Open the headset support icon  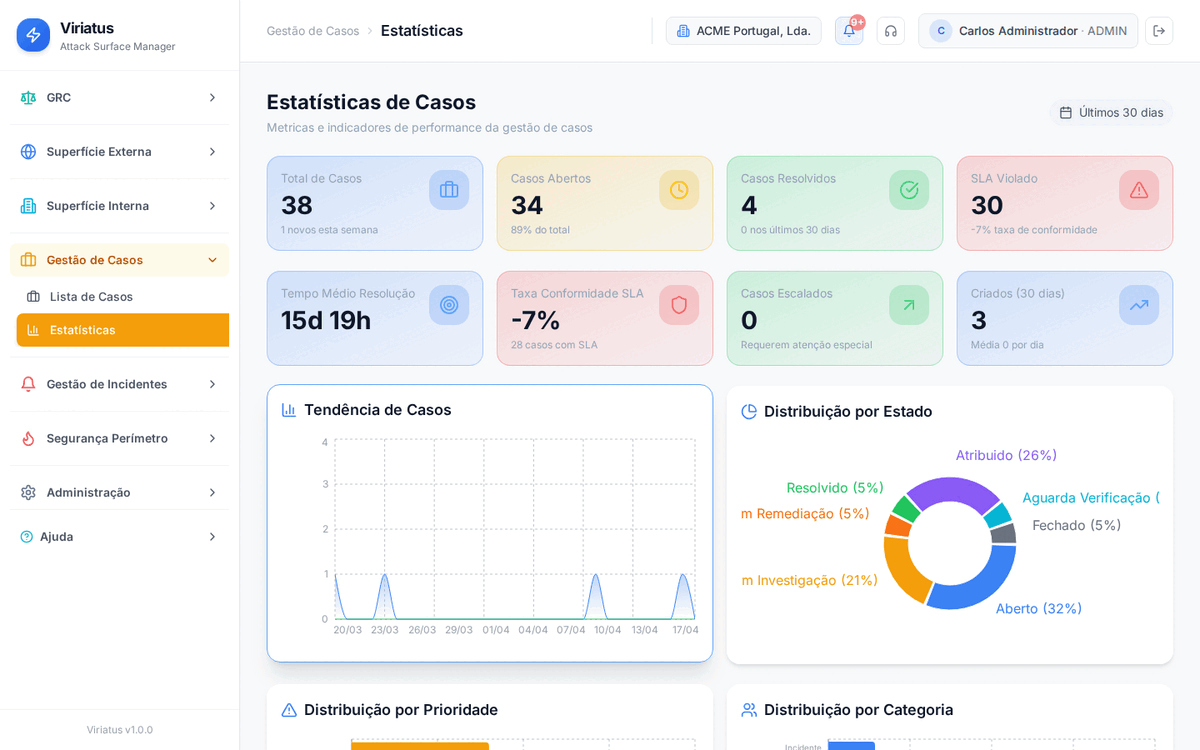(890, 31)
